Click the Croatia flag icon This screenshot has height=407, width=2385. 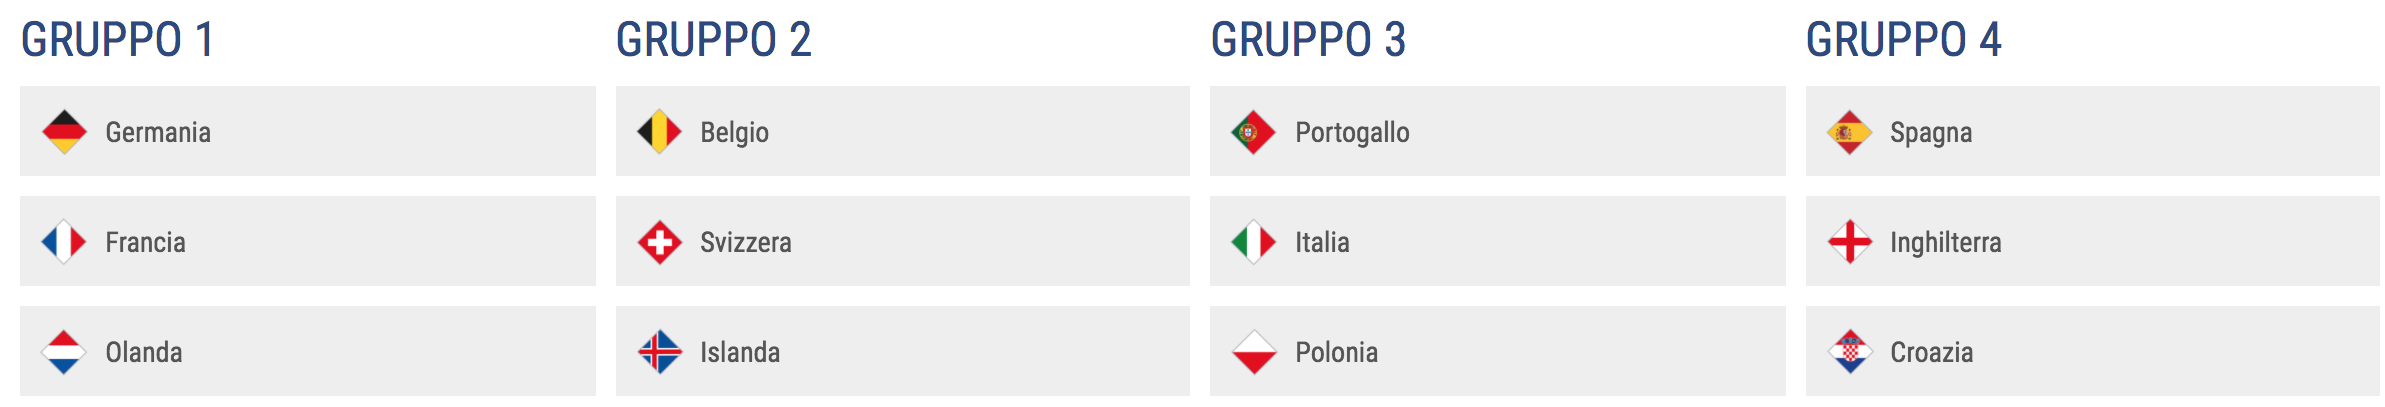coord(1849,352)
